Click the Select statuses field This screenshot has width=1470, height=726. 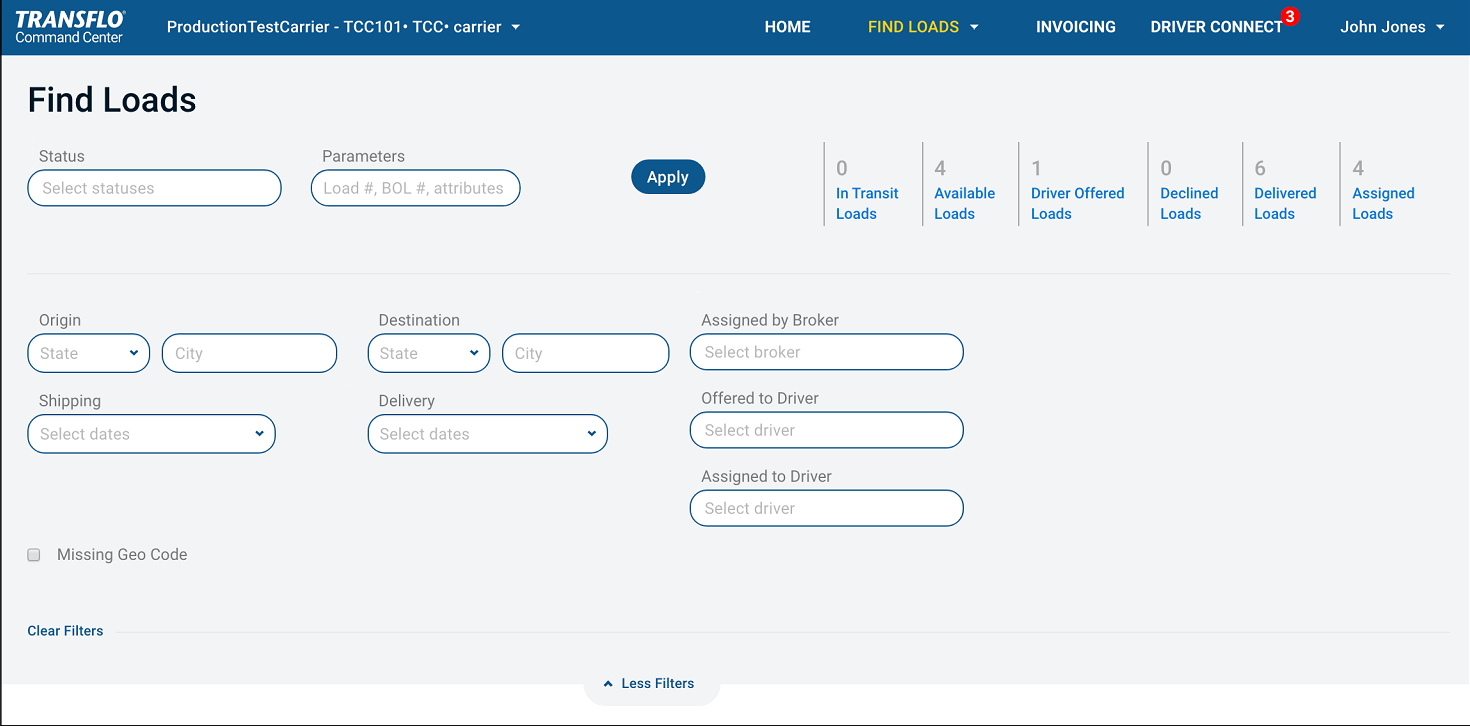click(x=154, y=188)
